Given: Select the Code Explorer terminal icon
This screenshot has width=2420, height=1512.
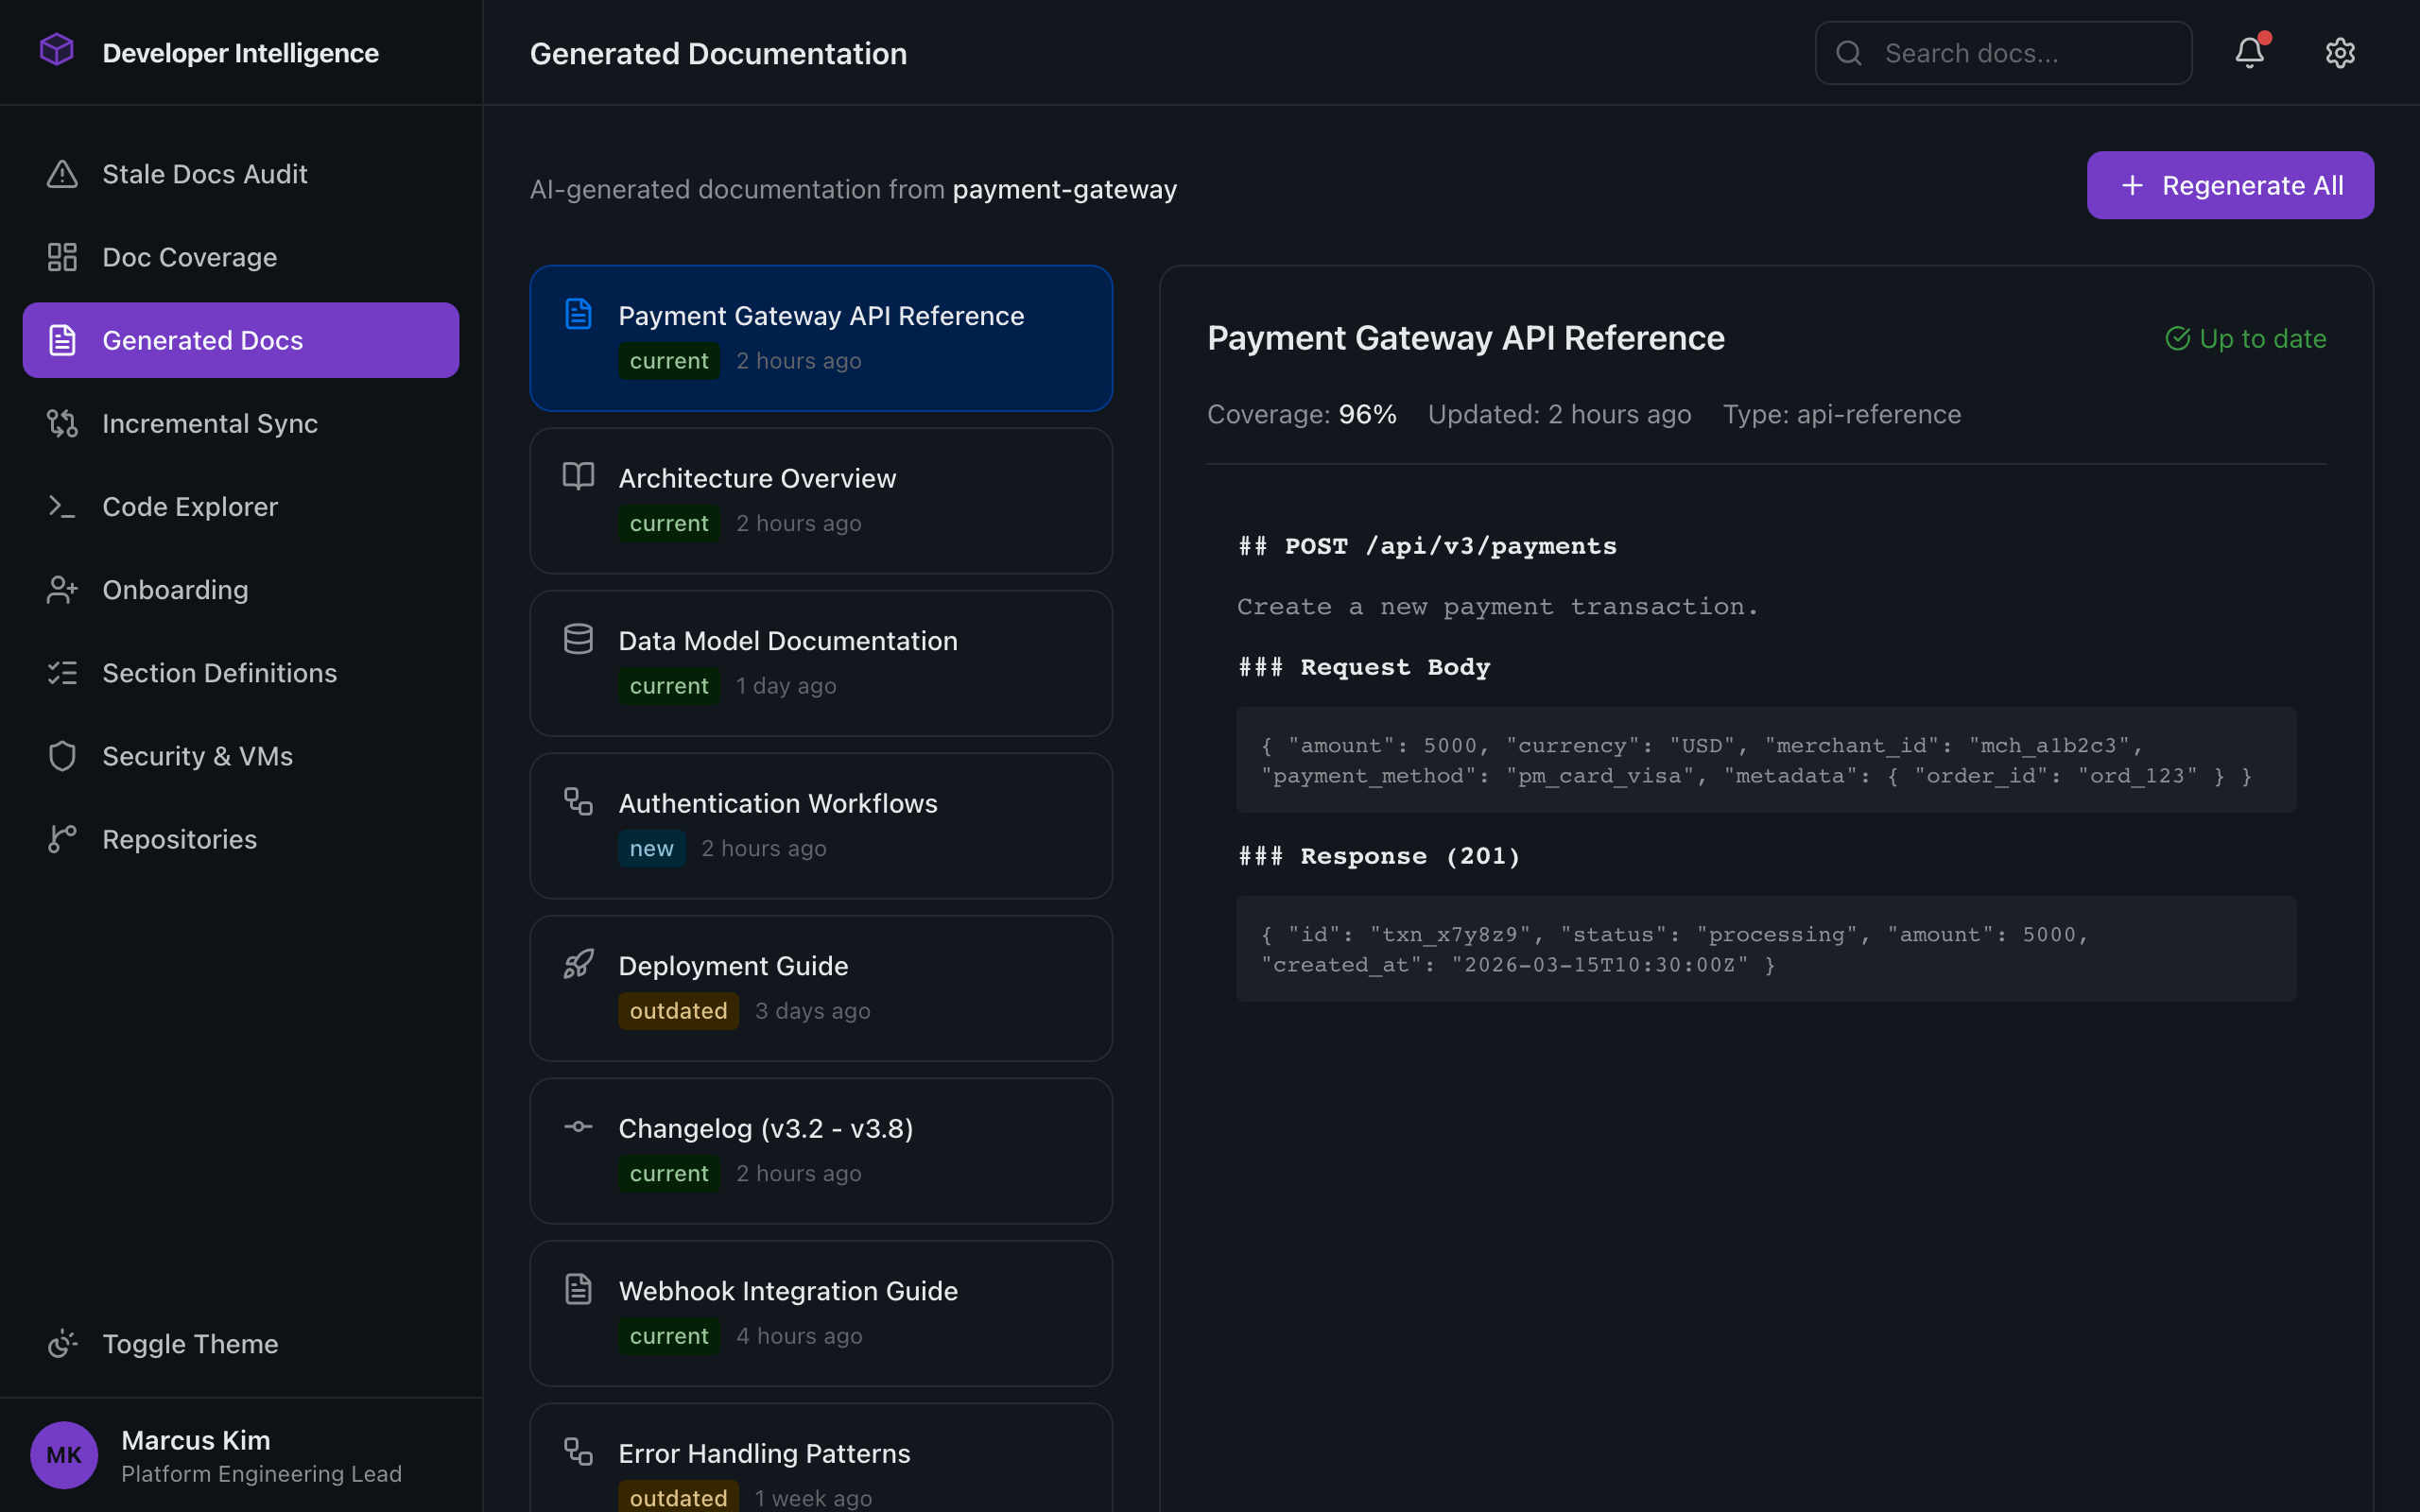Looking at the screenshot, I should tap(63, 506).
